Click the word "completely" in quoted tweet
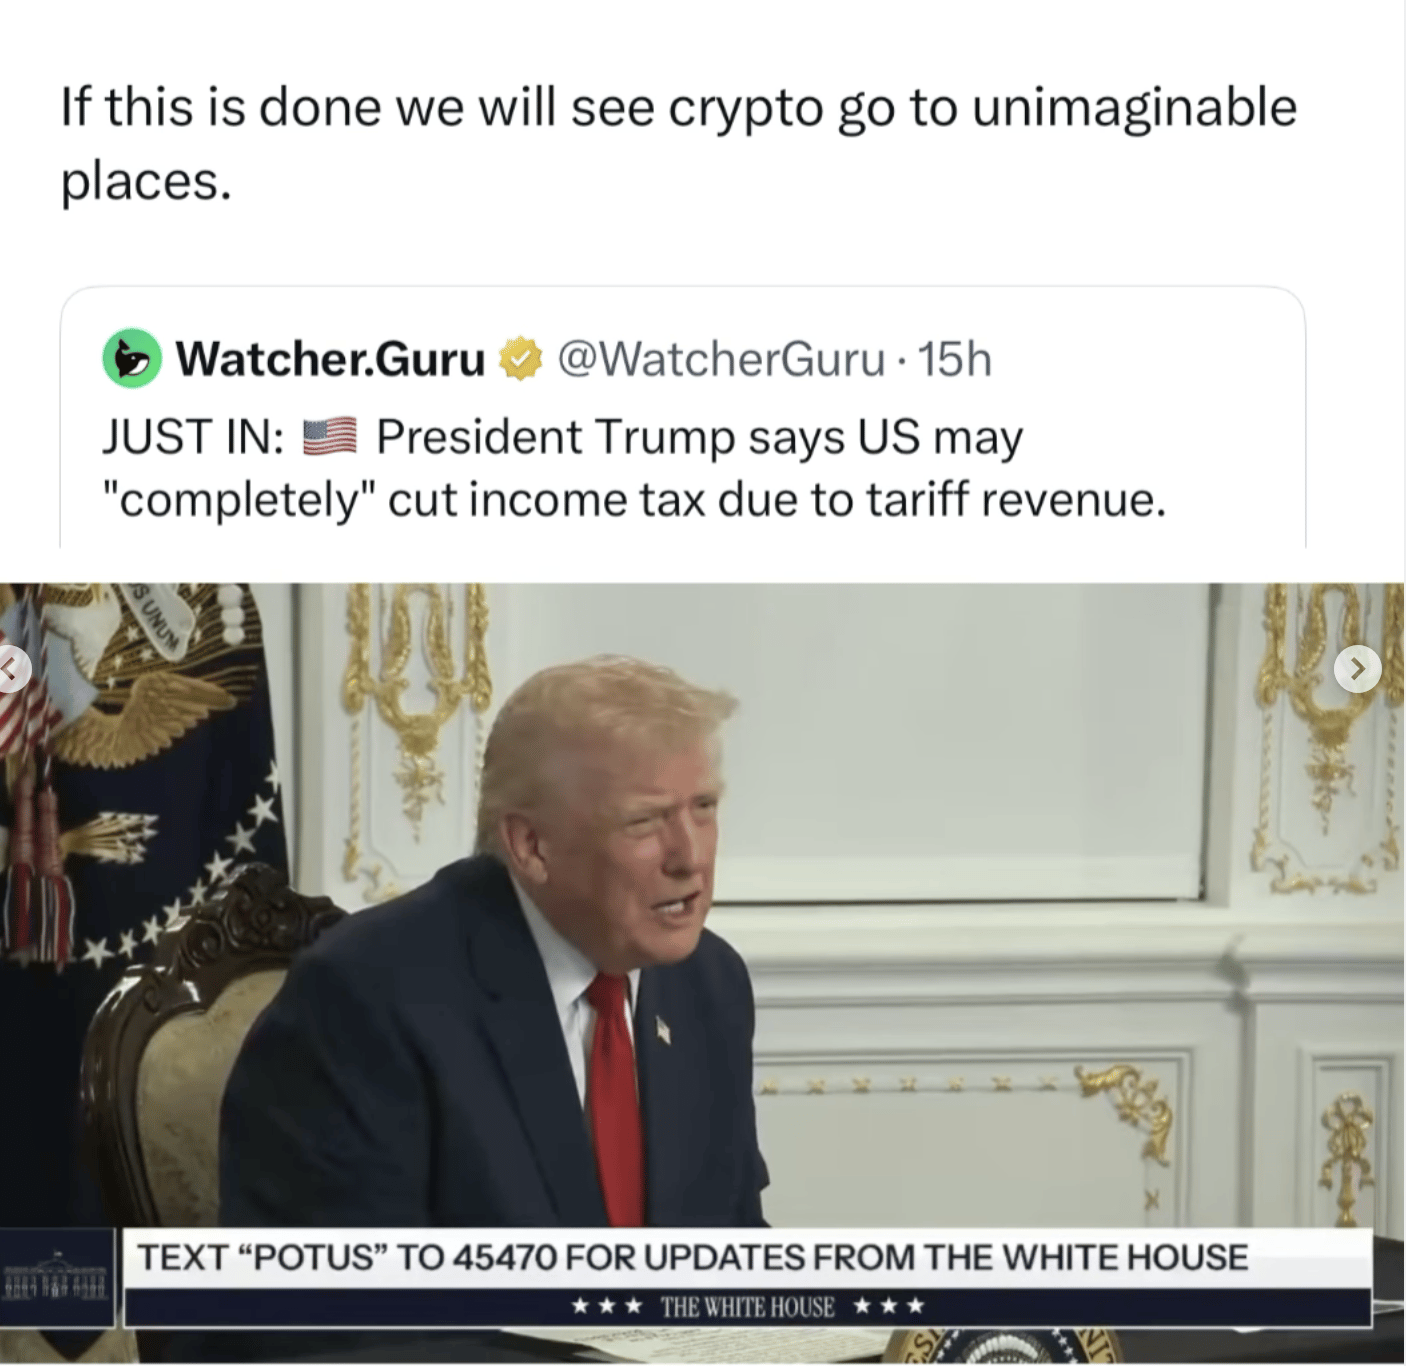Screen dimensions: 1406x1366 click(x=236, y=500)
